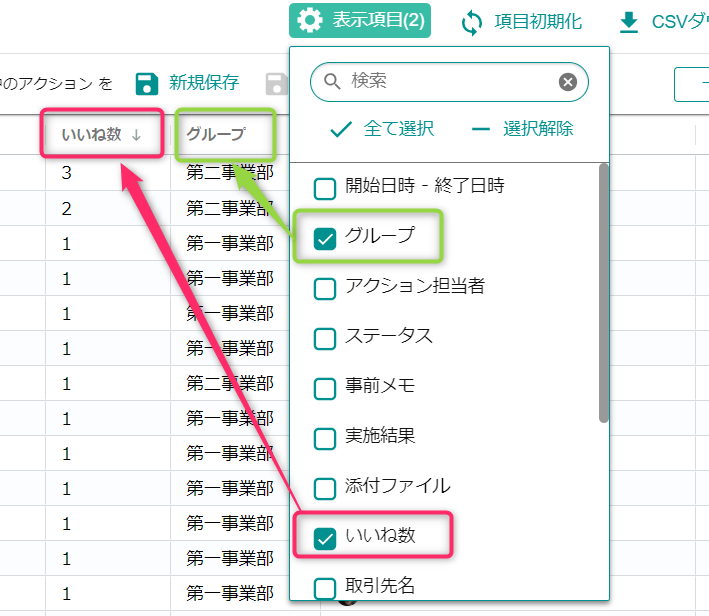Click the グループ column header
Screen dimensions: 709x616
click(x=216, y=135)
